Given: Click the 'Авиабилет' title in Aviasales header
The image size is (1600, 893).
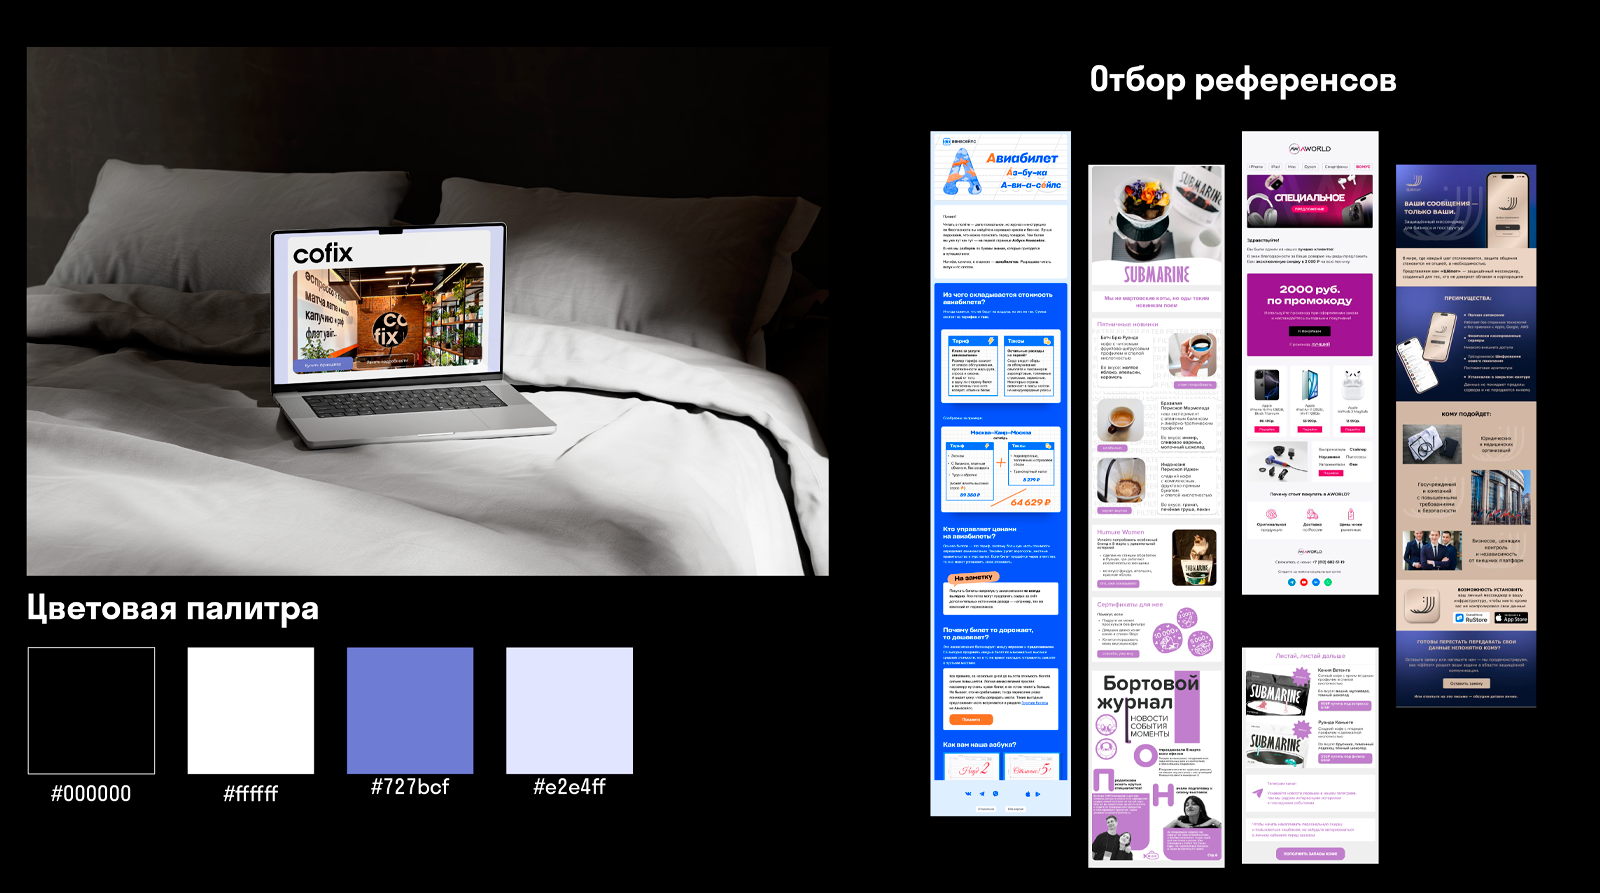Looking at the screenshot, I should (x=1021, y=158).
